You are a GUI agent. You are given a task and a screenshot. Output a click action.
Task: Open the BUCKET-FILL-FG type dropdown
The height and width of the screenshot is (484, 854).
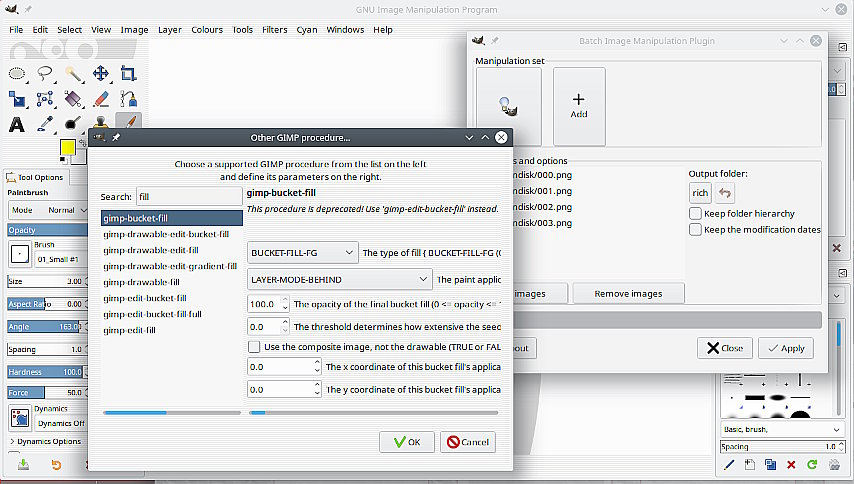302,253
